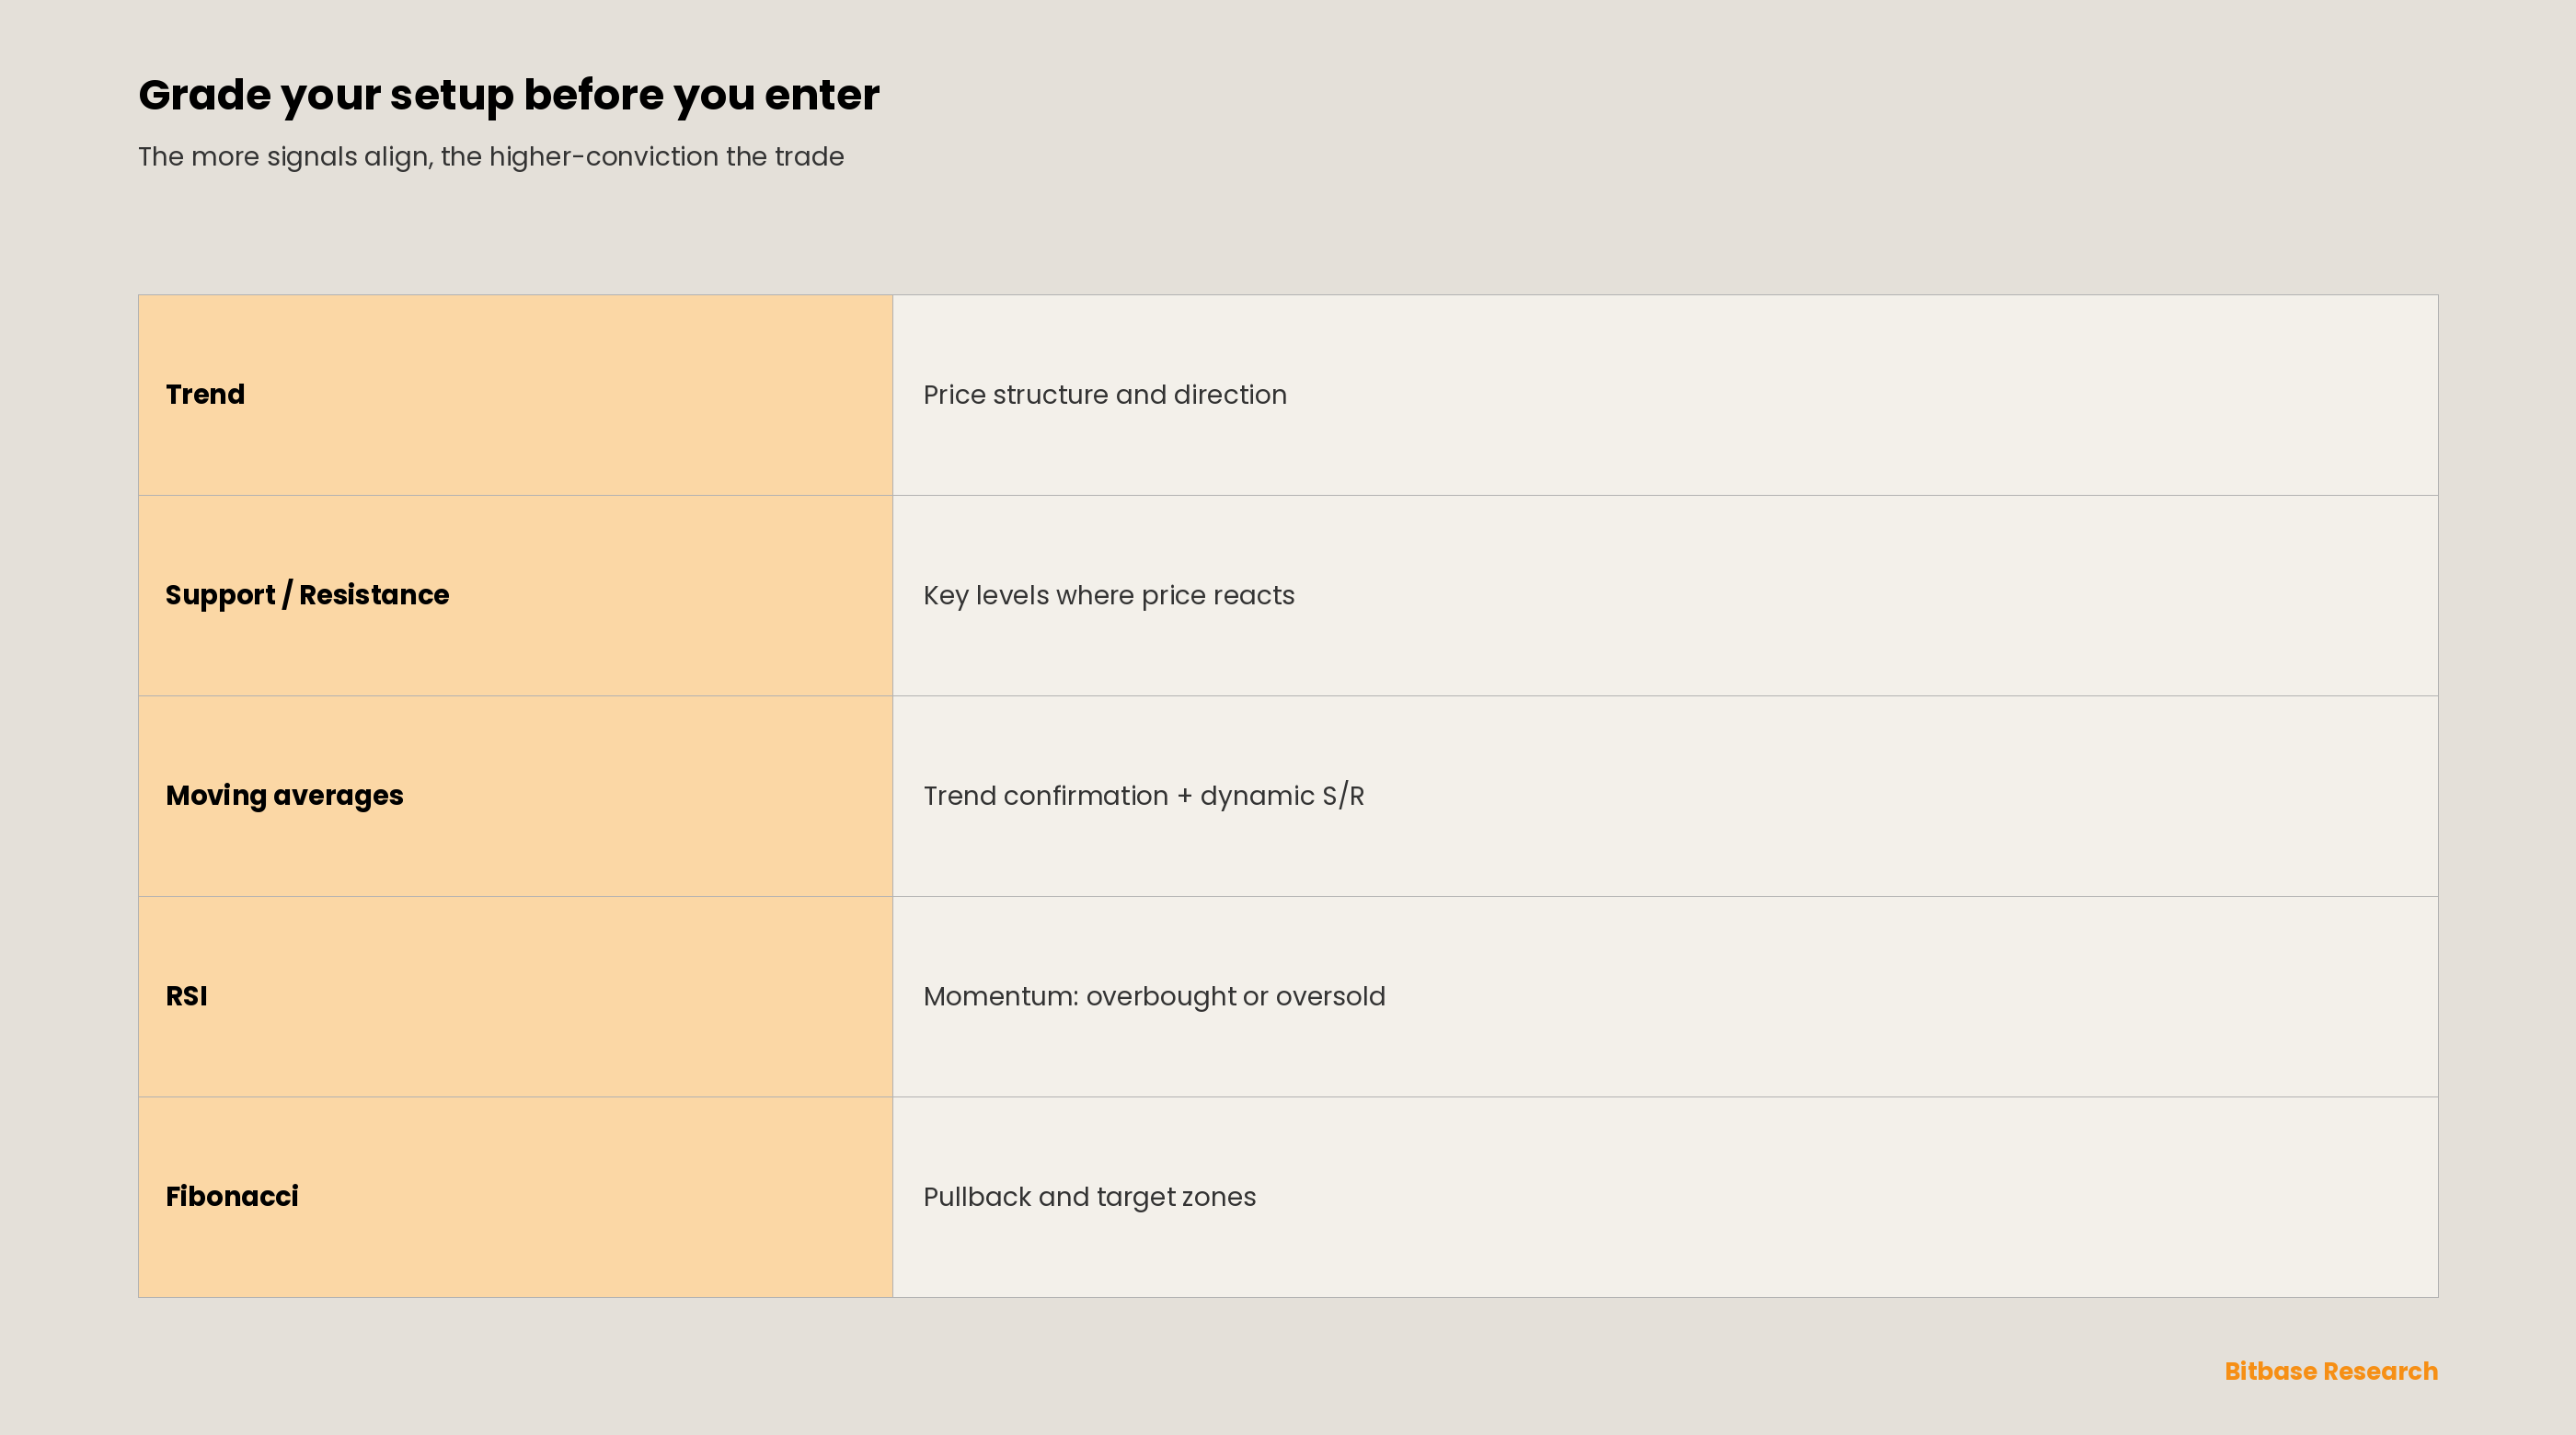The width and height of the screenshot is (2576, 1435).
Task: Select the subtitle about signals aligning
Action: [491, 157]
